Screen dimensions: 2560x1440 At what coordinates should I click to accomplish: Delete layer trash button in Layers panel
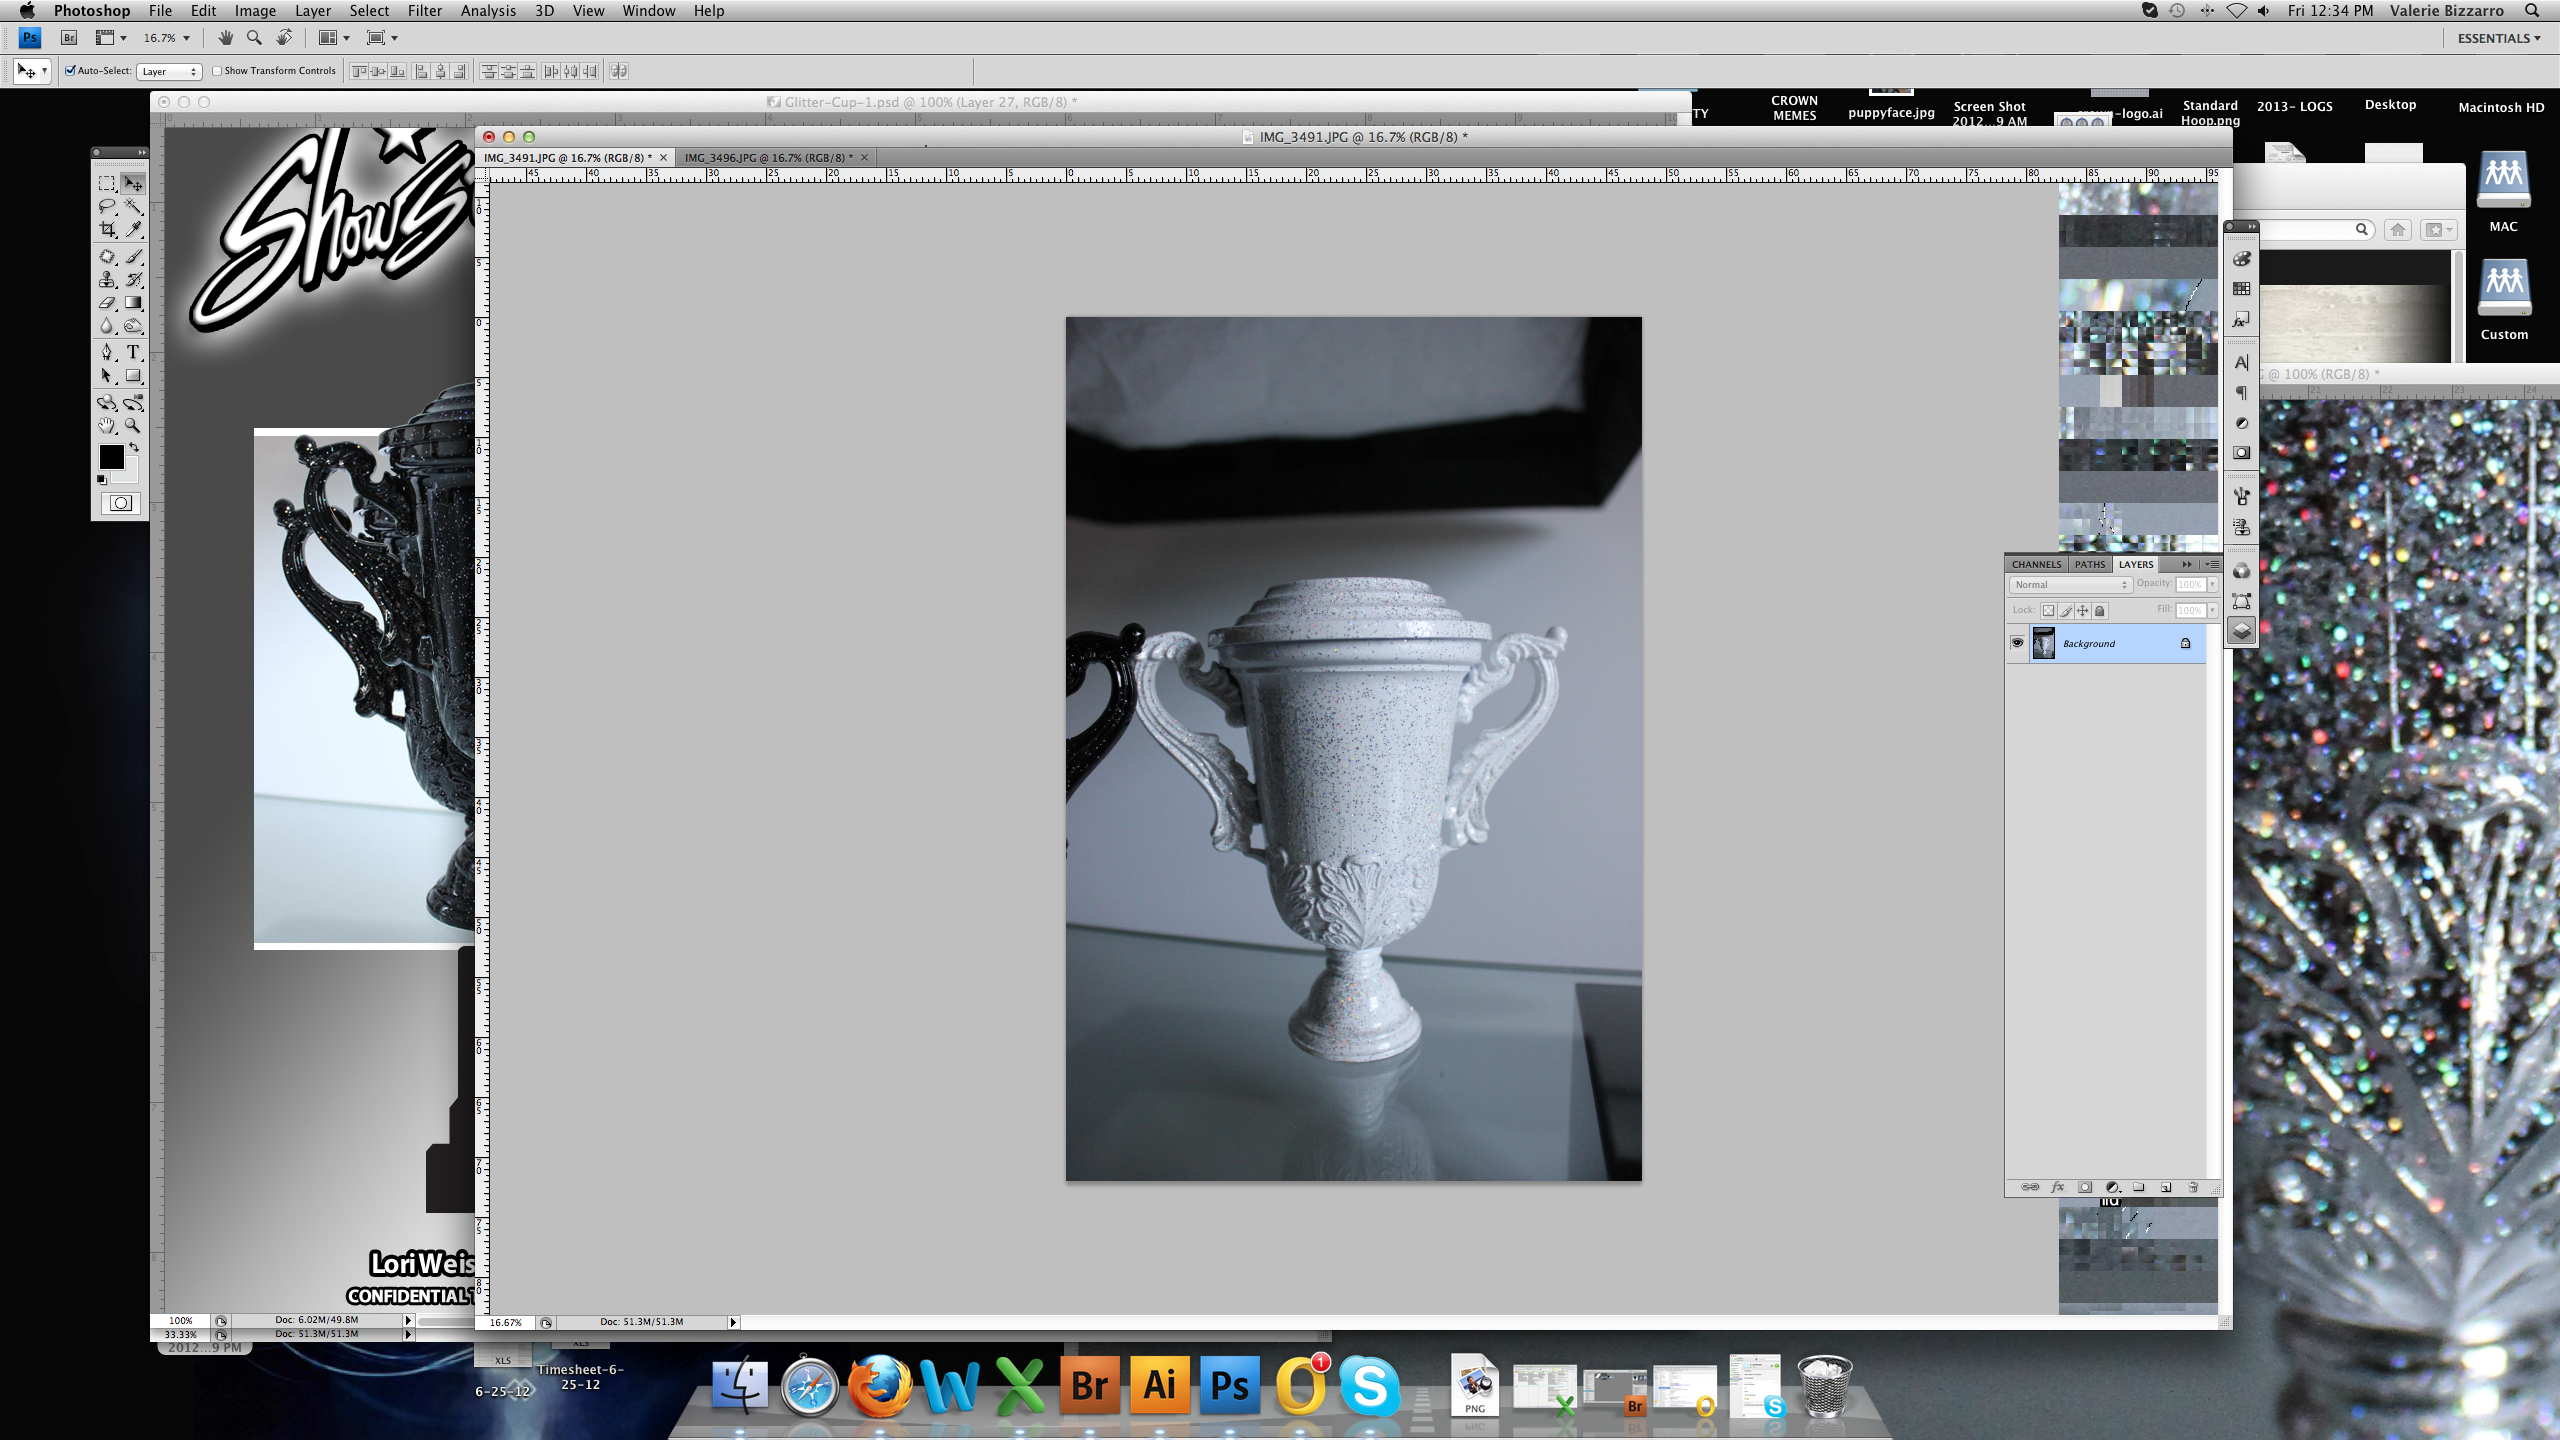pyautogui.click(x=2193, y=1187)
